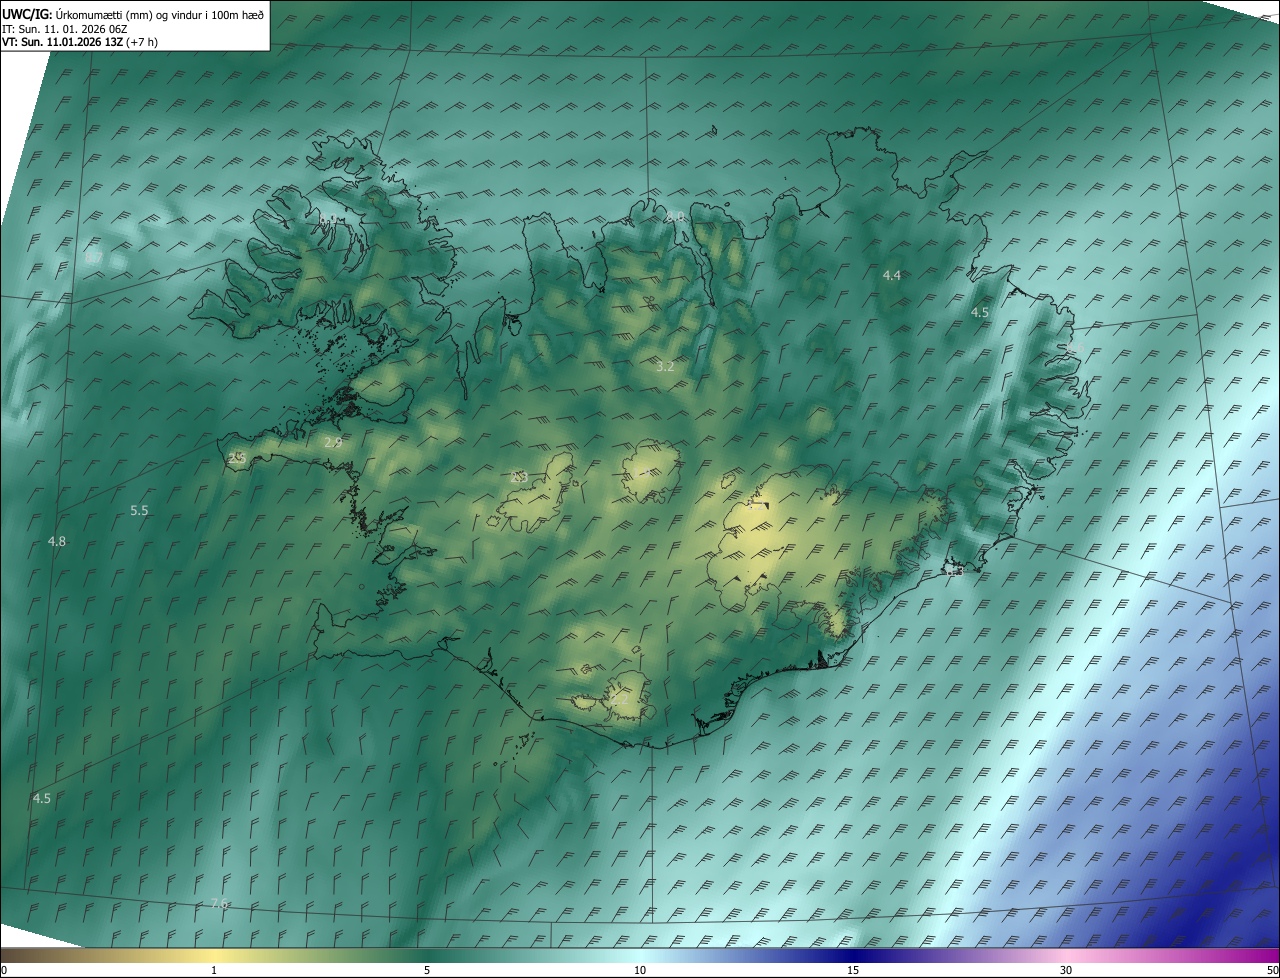Click the 2.9 value label on the map
Viewport: 1280px width, 978px height.
333,442
